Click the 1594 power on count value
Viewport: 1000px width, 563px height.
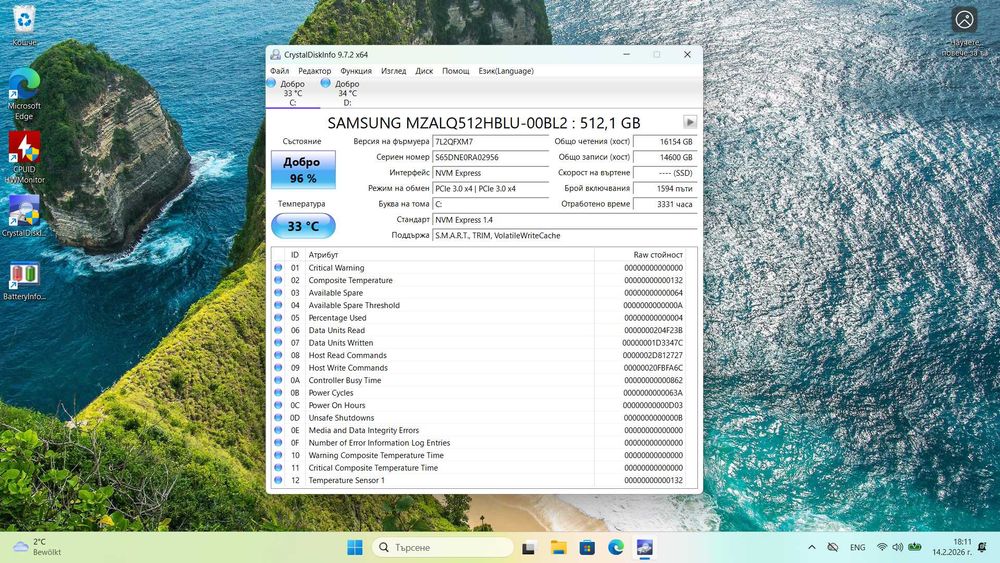coord(665,189)
